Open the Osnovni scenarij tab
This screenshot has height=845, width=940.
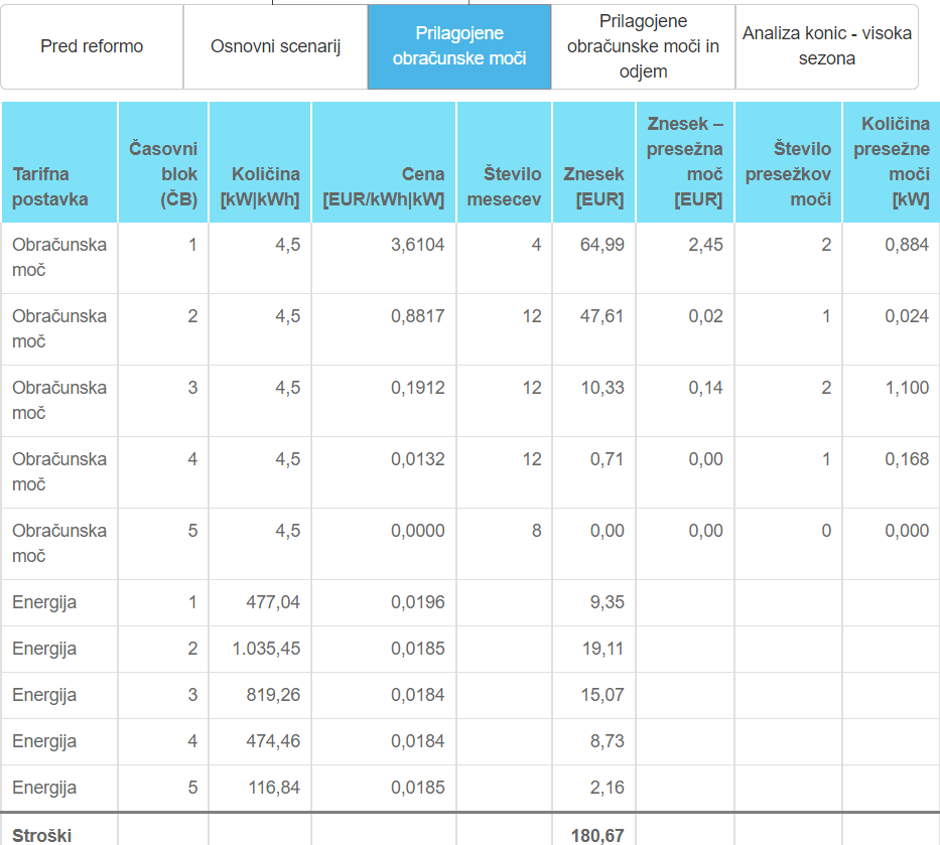pos(275,47)
